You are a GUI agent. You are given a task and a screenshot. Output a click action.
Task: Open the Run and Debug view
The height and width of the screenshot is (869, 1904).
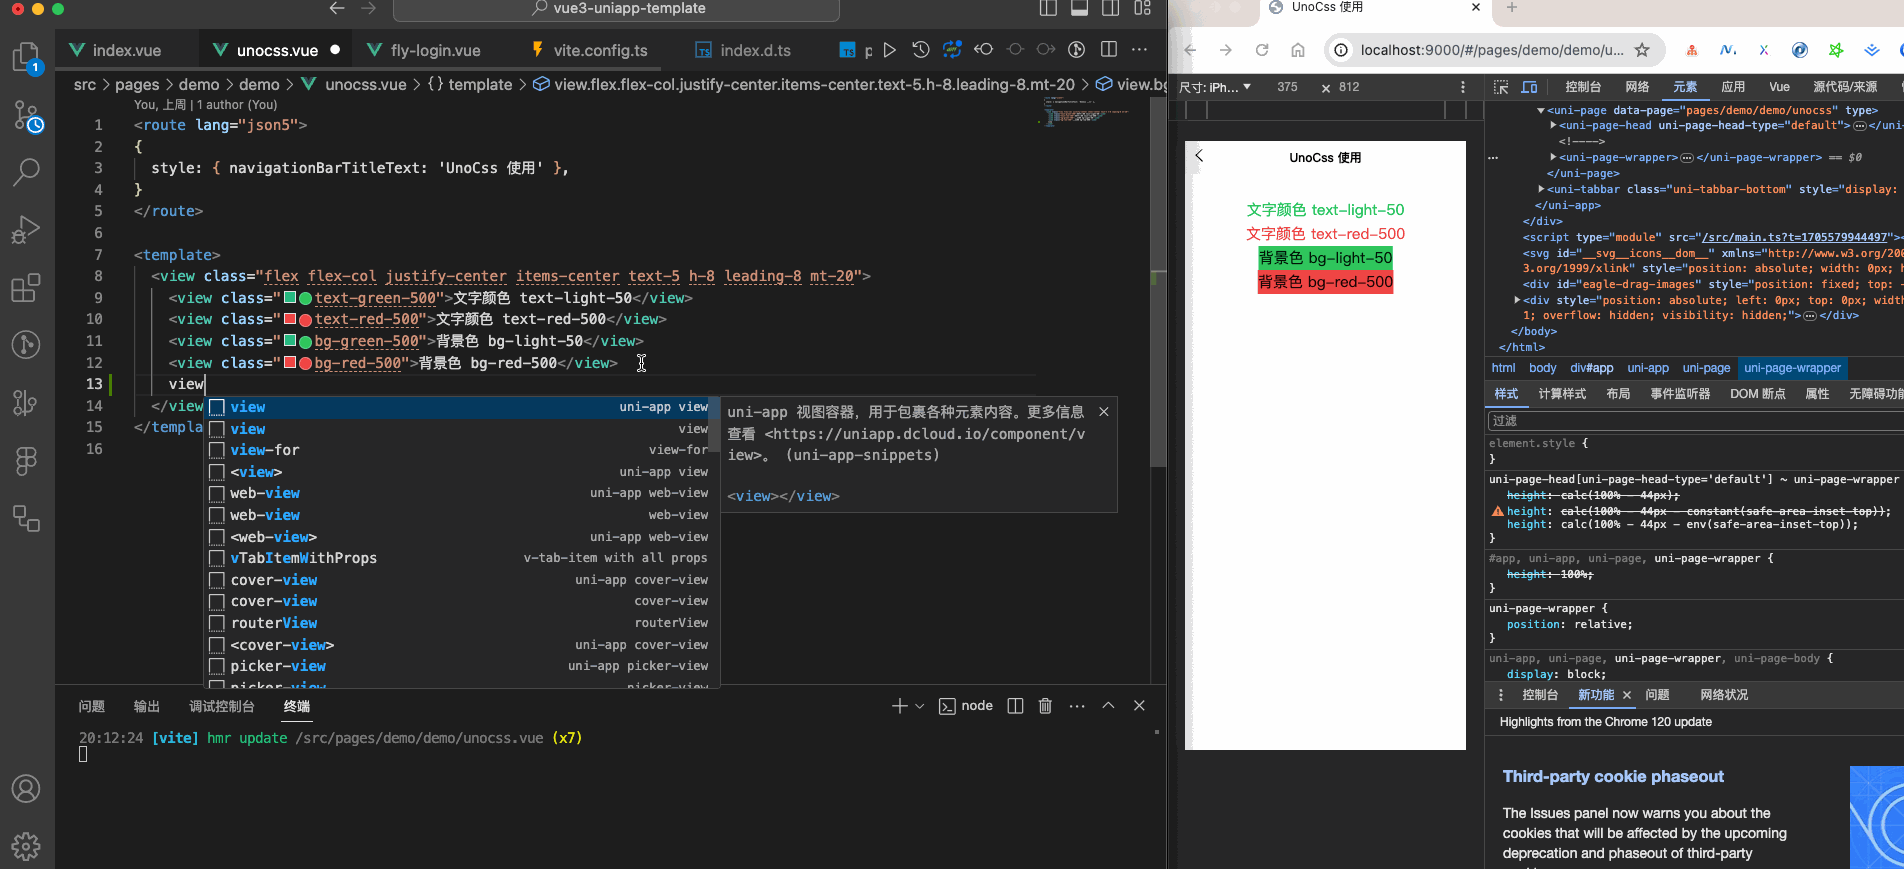tap(26, 230)
